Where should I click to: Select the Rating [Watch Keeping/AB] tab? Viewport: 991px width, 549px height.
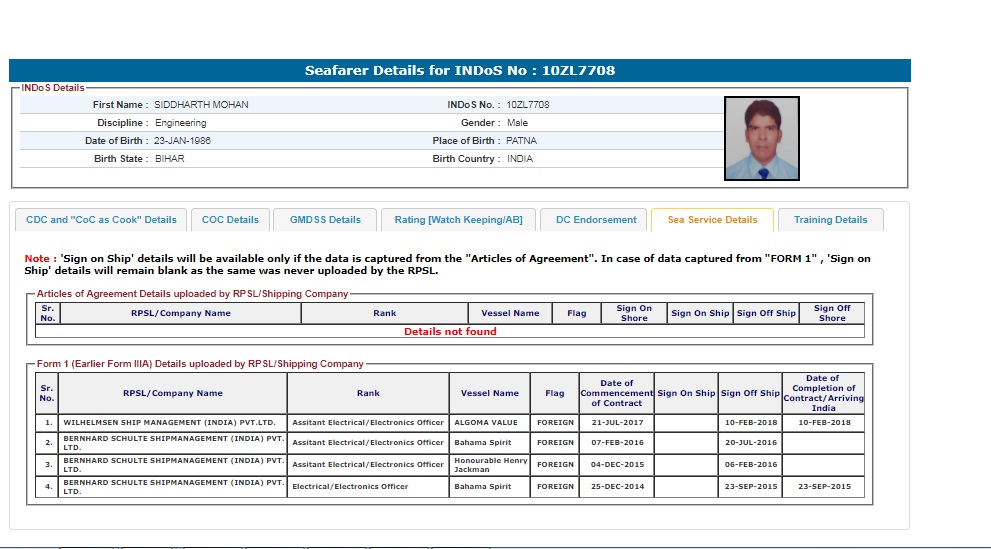pyautogui.click(x=458, y=220)
